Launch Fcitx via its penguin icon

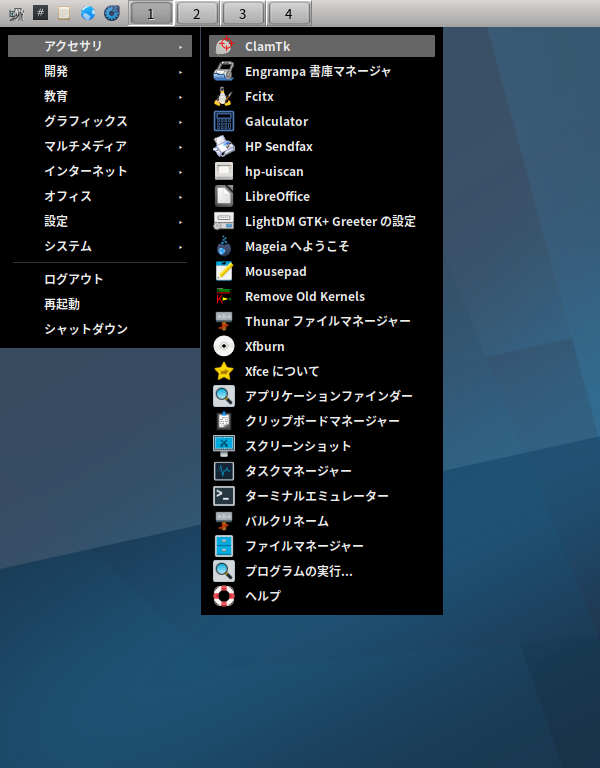coord(224,96)
